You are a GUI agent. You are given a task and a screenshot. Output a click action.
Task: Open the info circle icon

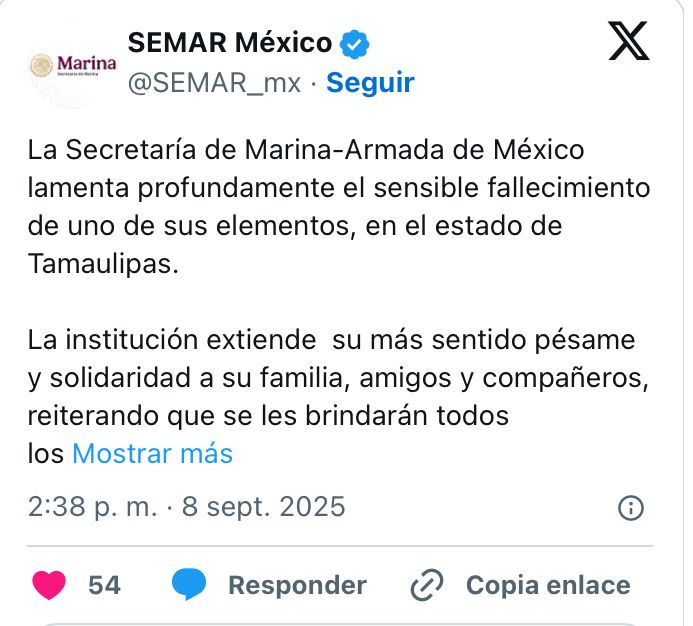tap(630, 507)
